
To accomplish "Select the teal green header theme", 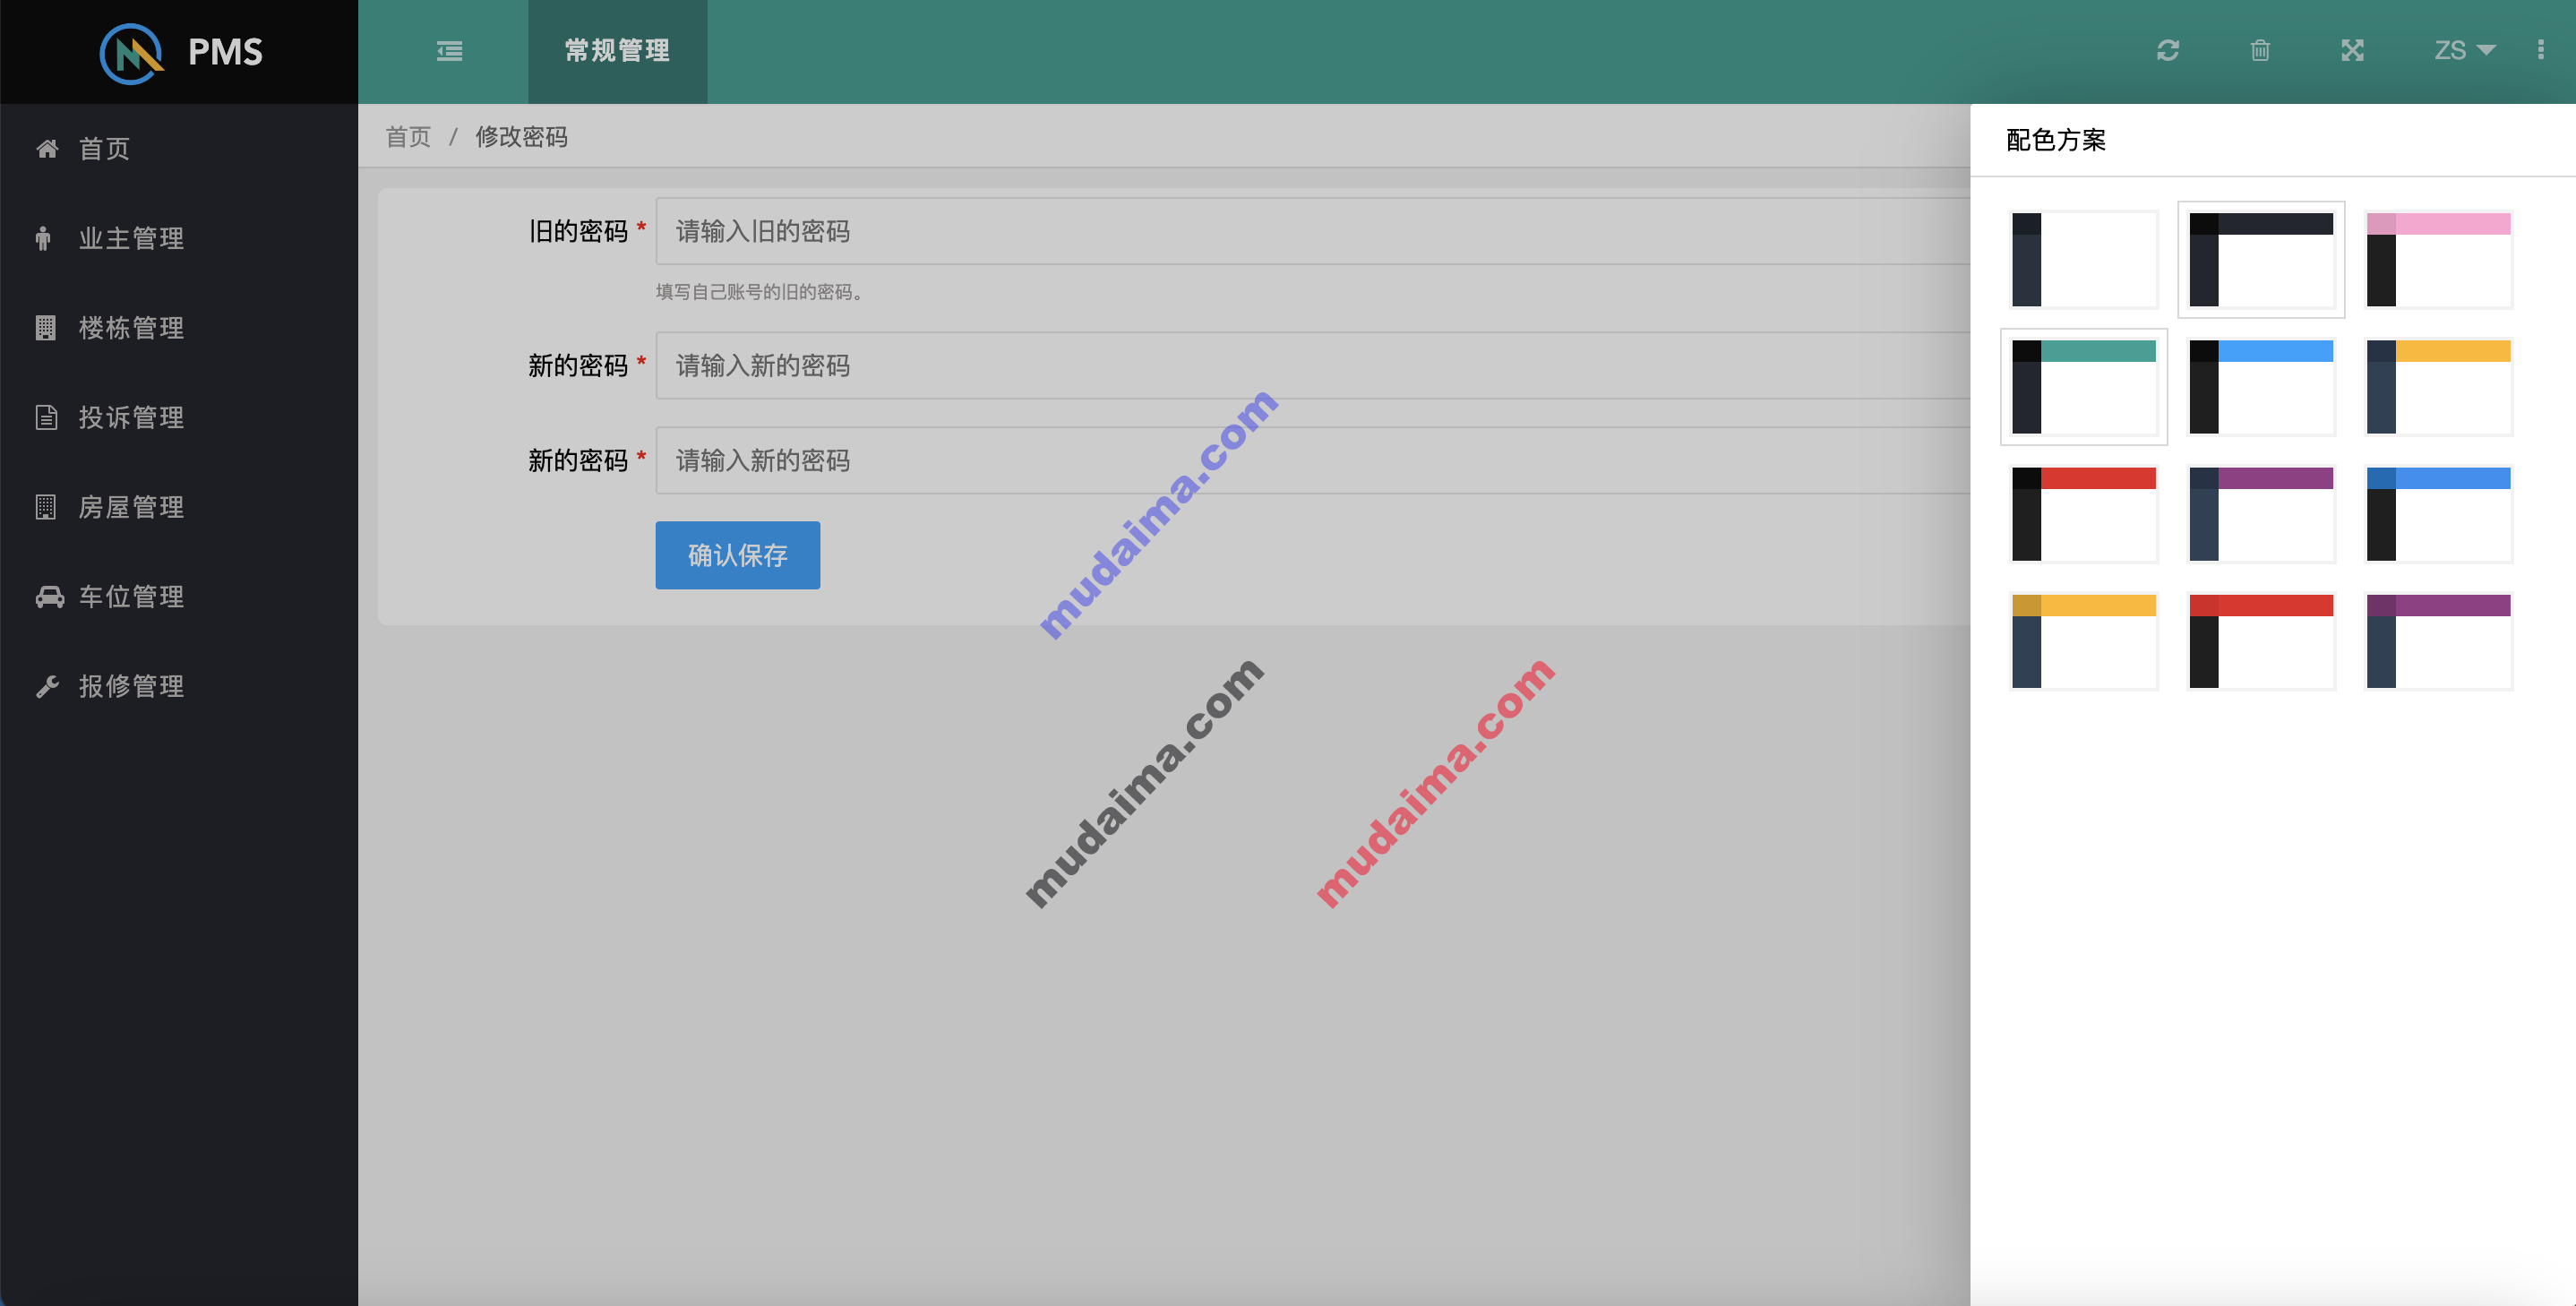I will pyautogui.click(x=2083, y=386).
